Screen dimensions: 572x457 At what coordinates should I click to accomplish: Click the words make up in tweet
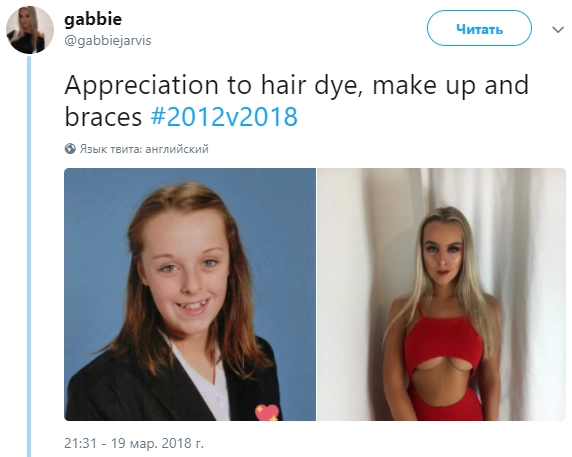pos(424,86)
